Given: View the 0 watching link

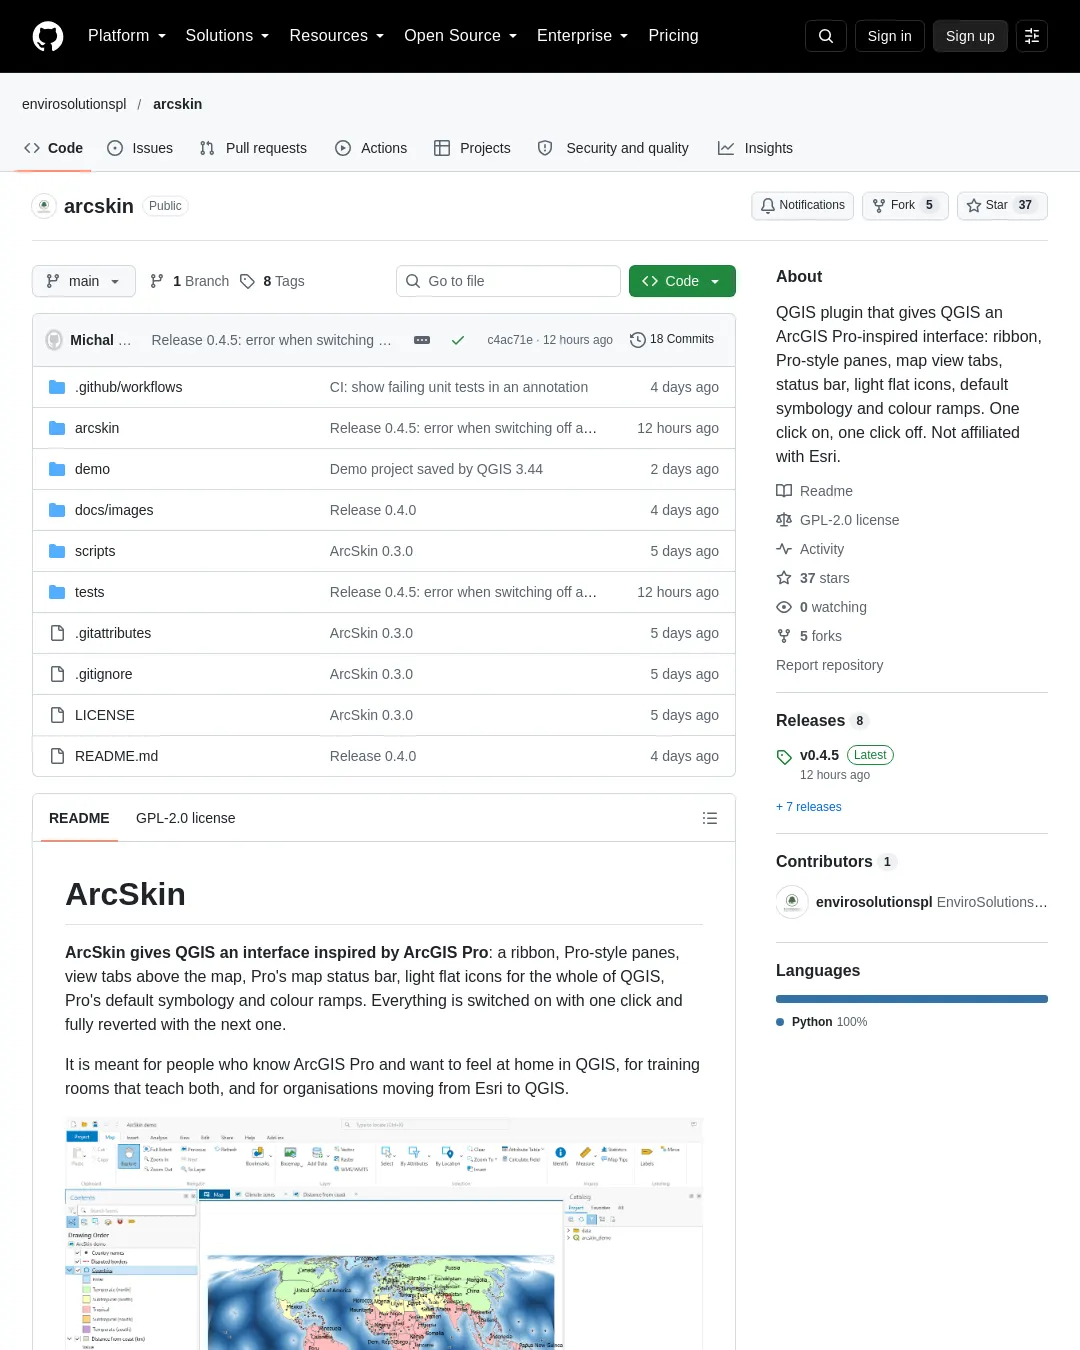Looking at the screenshot, I should coord(822,607).
